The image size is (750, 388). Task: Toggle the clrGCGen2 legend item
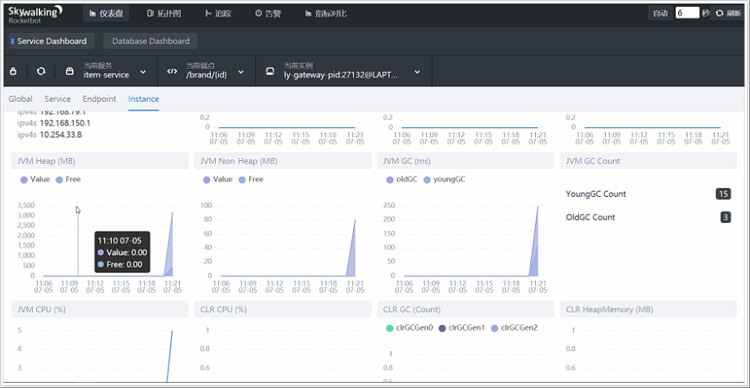tap(514, 328)
